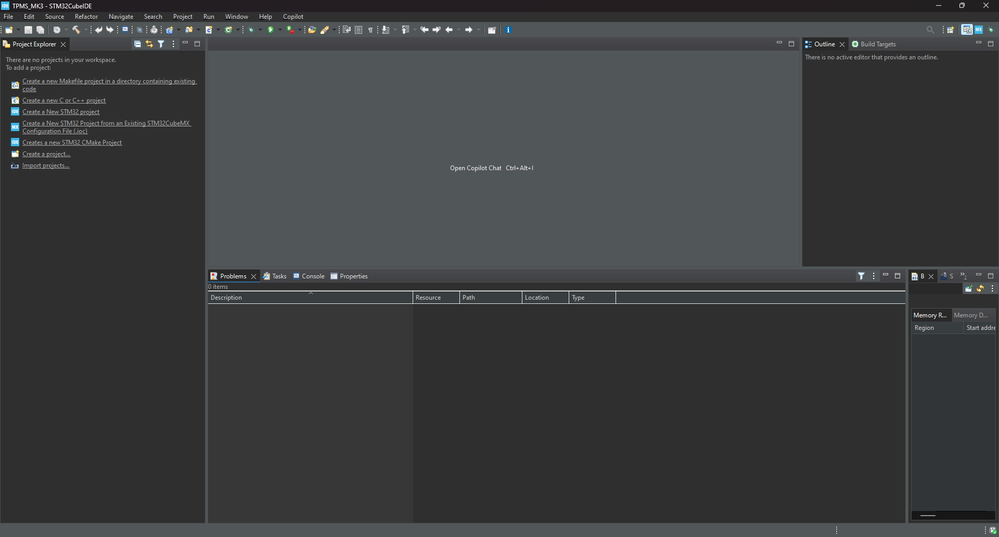Click the Region column header in Build Analyzer

(937, 327)
